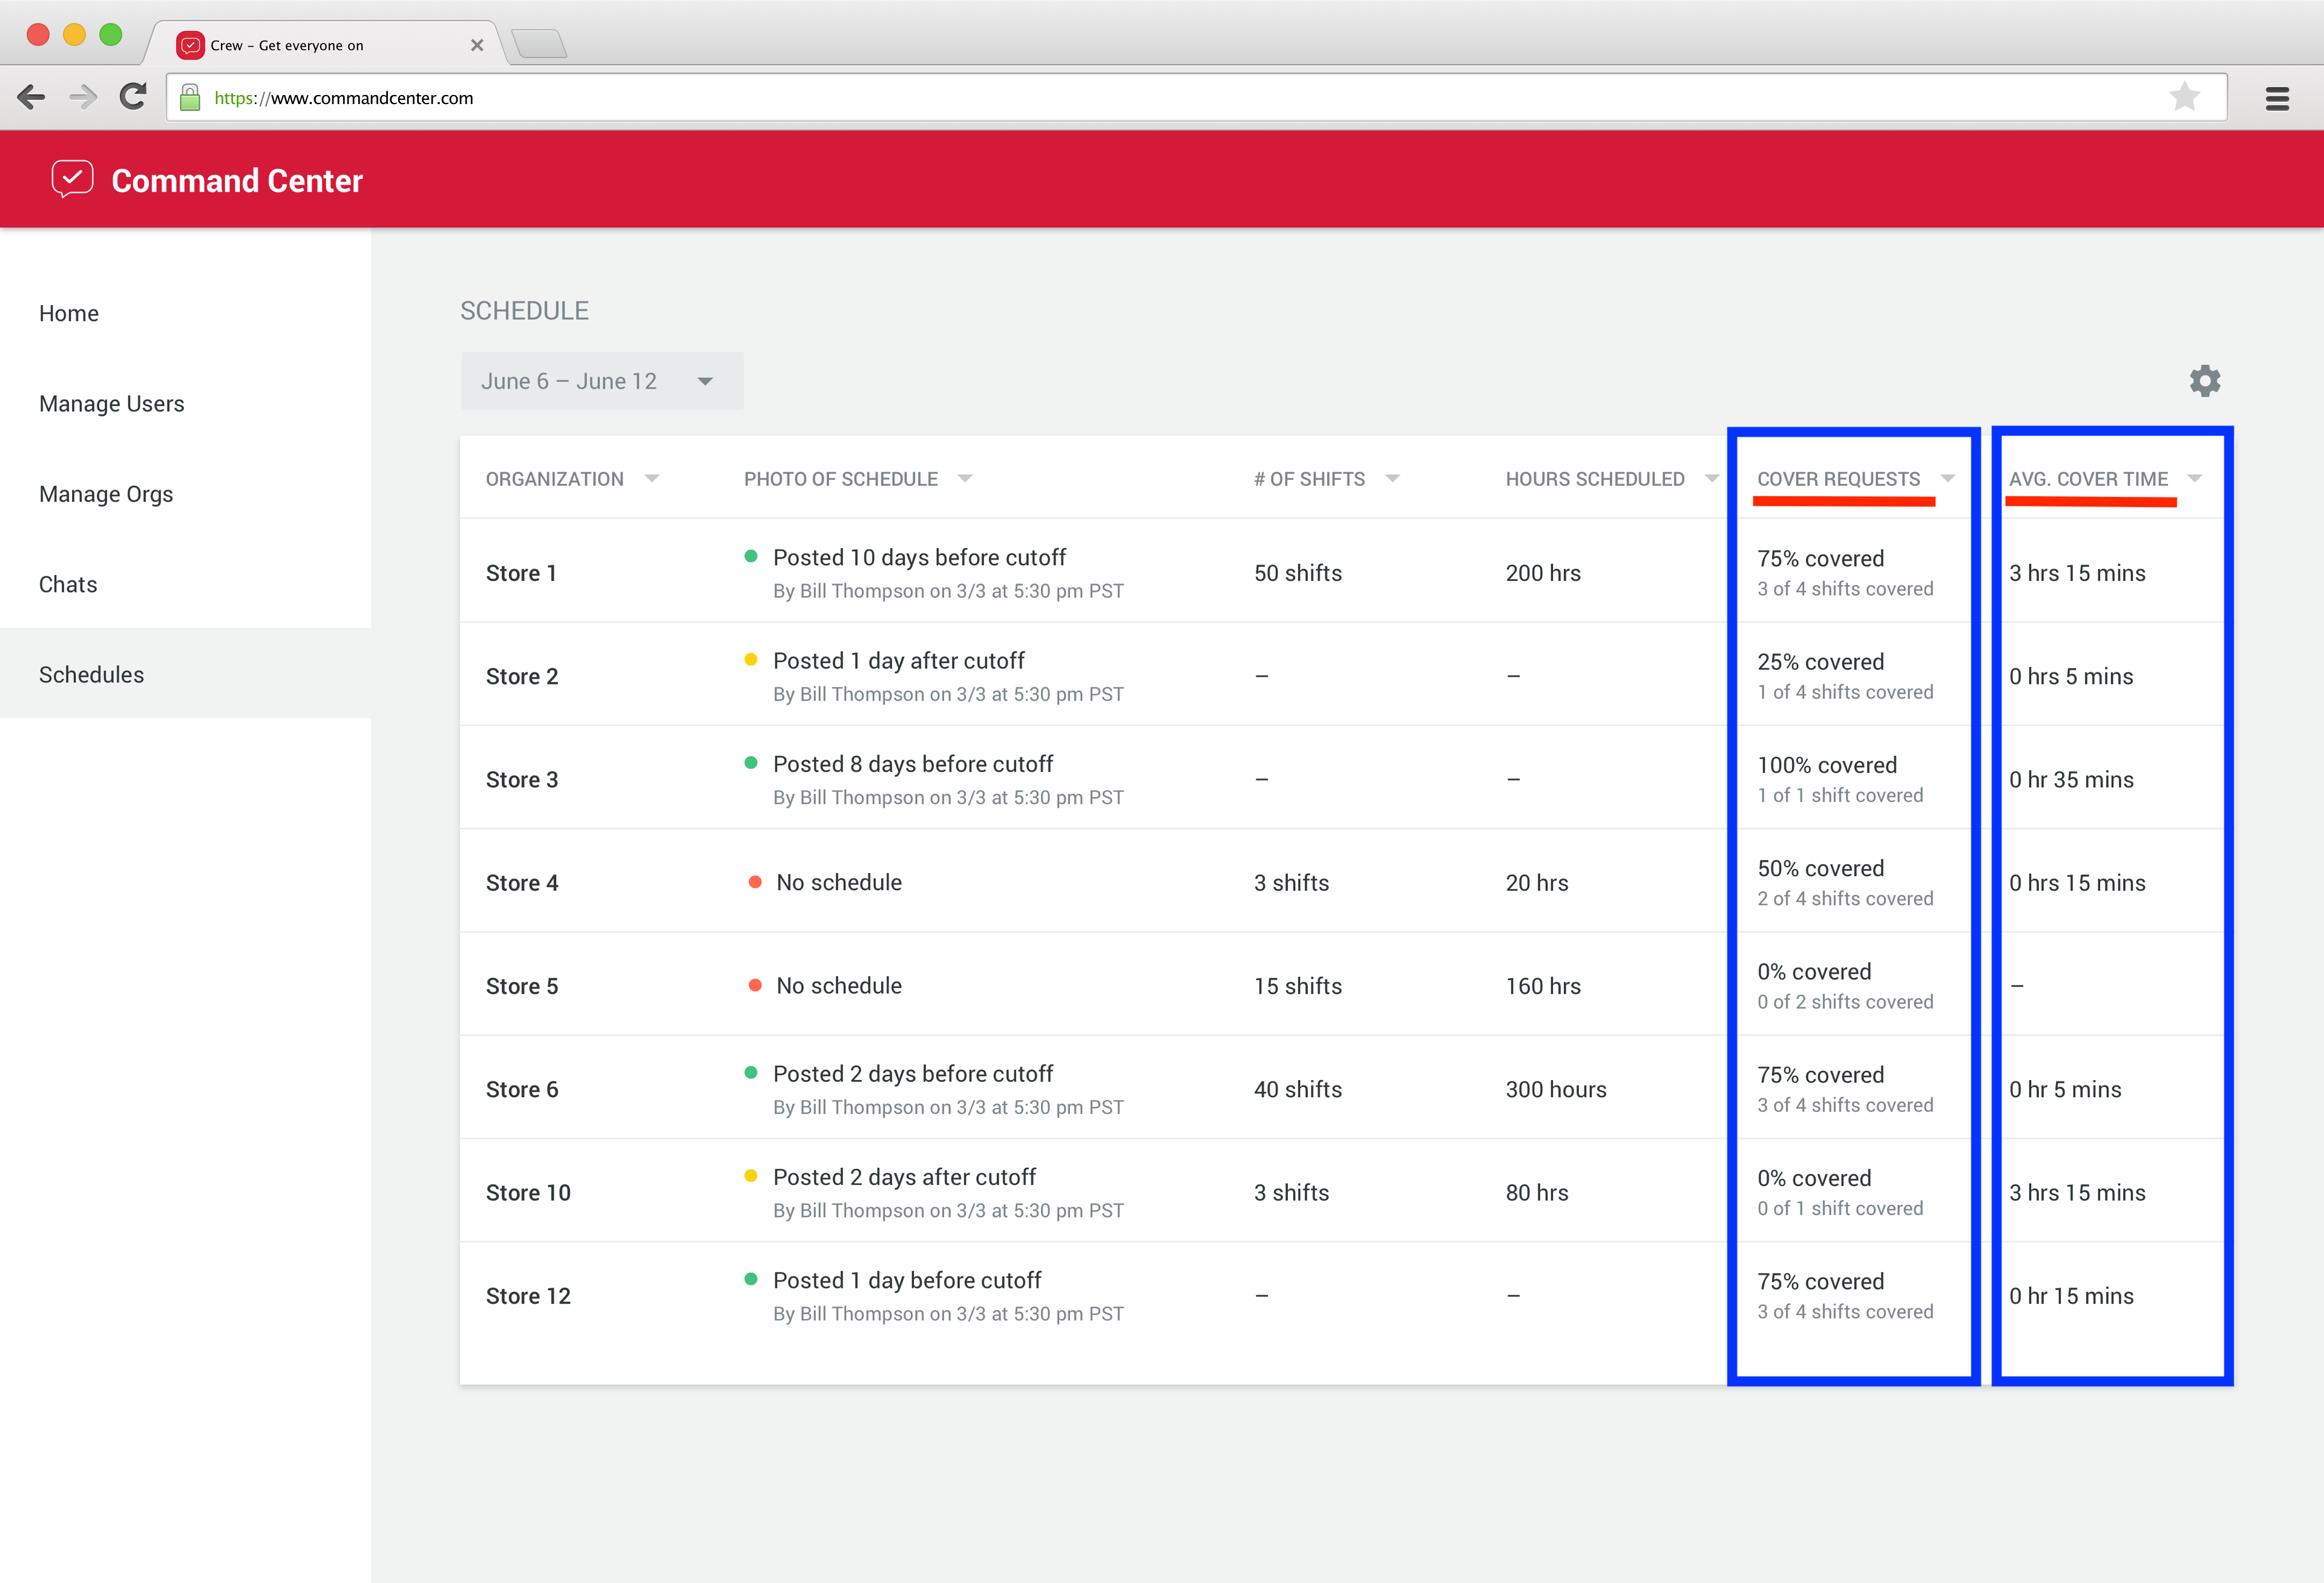Viewport: 2324px width, 1583px height.
Task: Click 'Posted 1 day after cutoff' text
Action: pyautogui.click(x=899, y=660)
